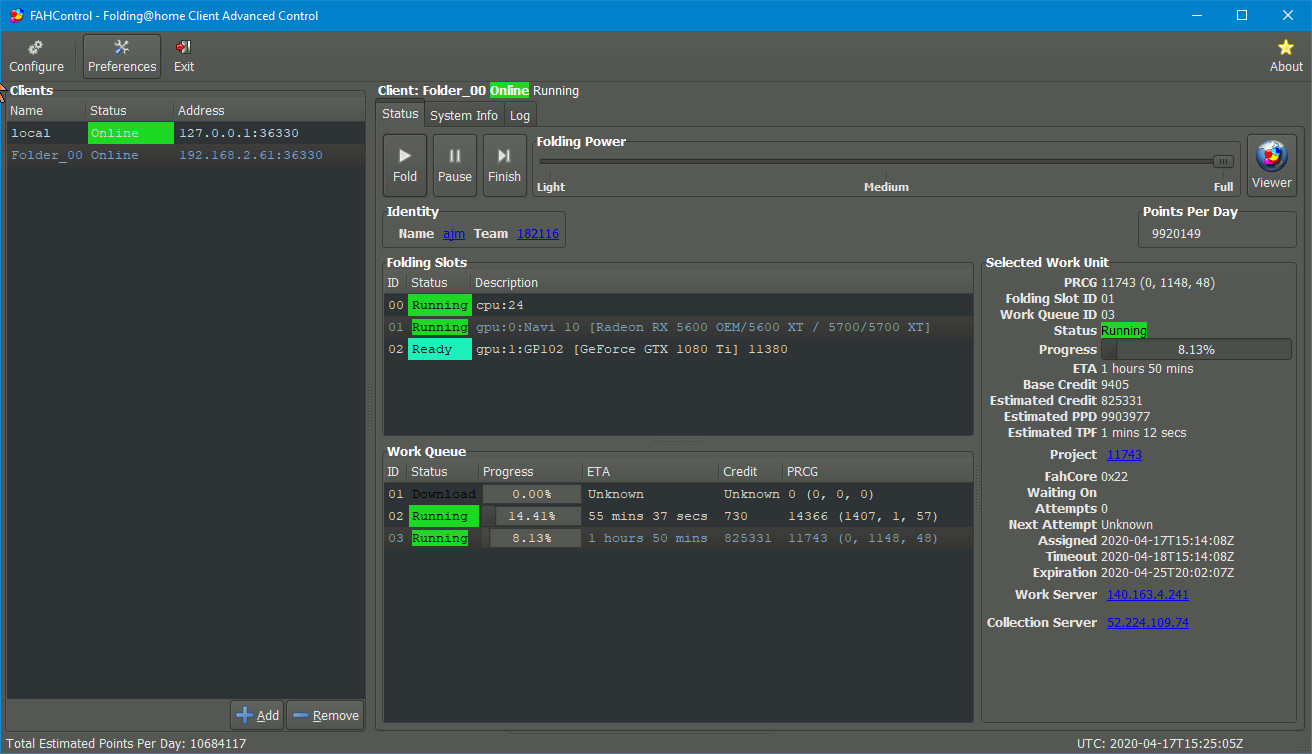Open the Log tab
The image size is (1312, 754).
pyautogui.click(x=520, y=115)
